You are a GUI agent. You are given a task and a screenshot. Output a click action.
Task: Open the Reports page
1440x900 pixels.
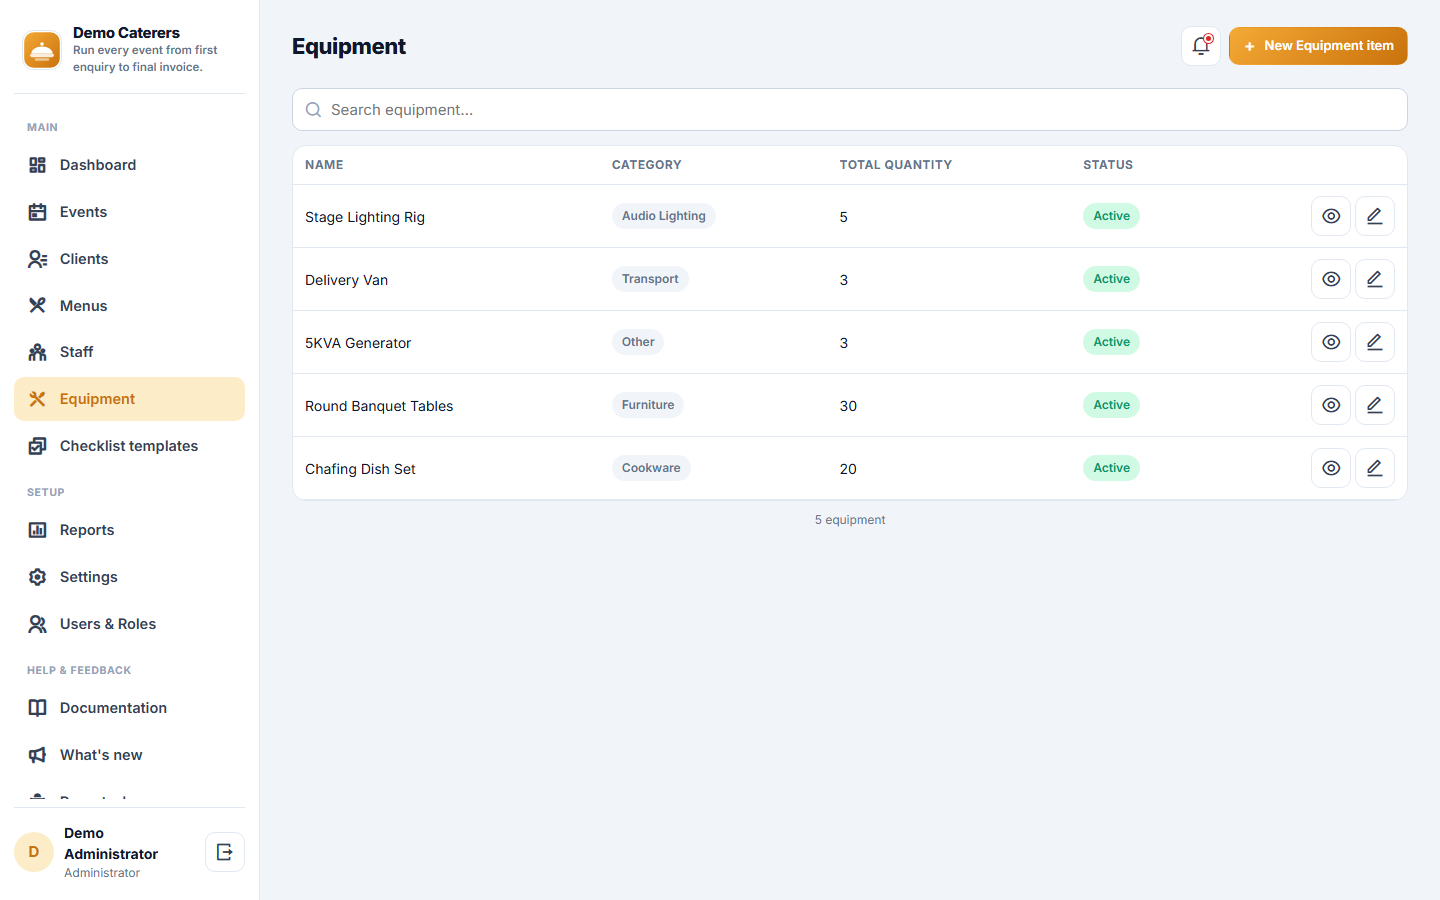[x=129, y=530]
